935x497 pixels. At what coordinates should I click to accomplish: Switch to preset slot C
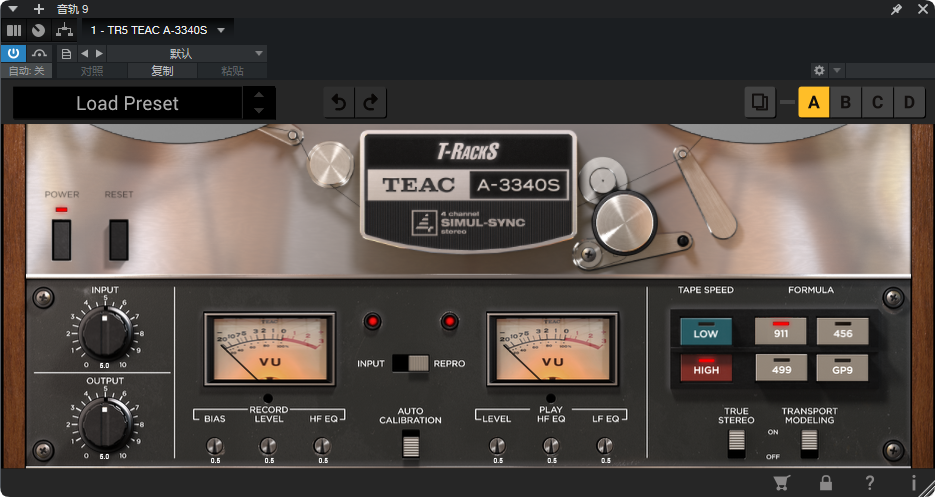(877, 102)
